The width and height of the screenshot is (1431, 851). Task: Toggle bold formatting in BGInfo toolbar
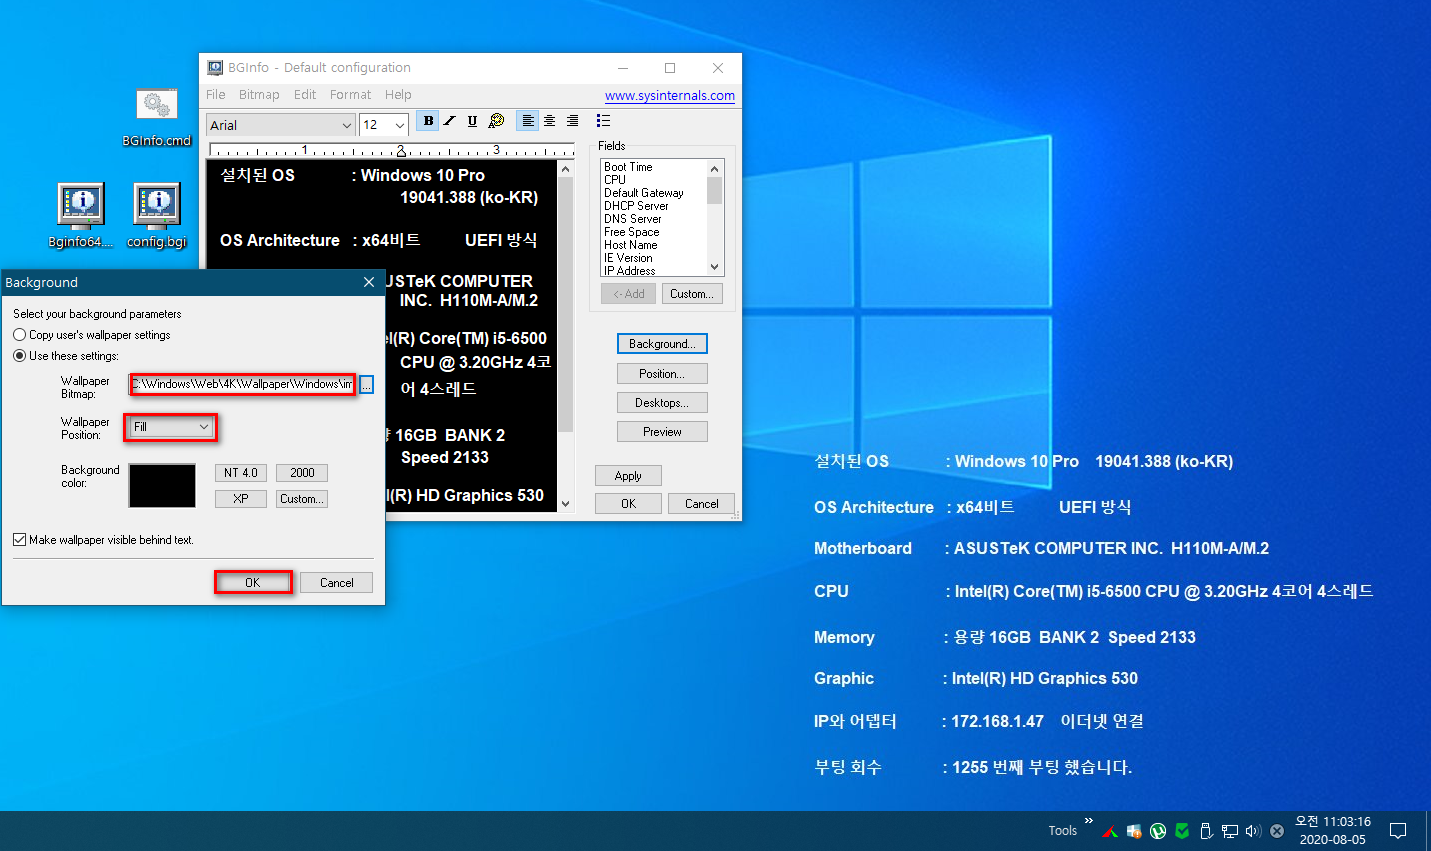pyautogui.click(x=428, y=121)
